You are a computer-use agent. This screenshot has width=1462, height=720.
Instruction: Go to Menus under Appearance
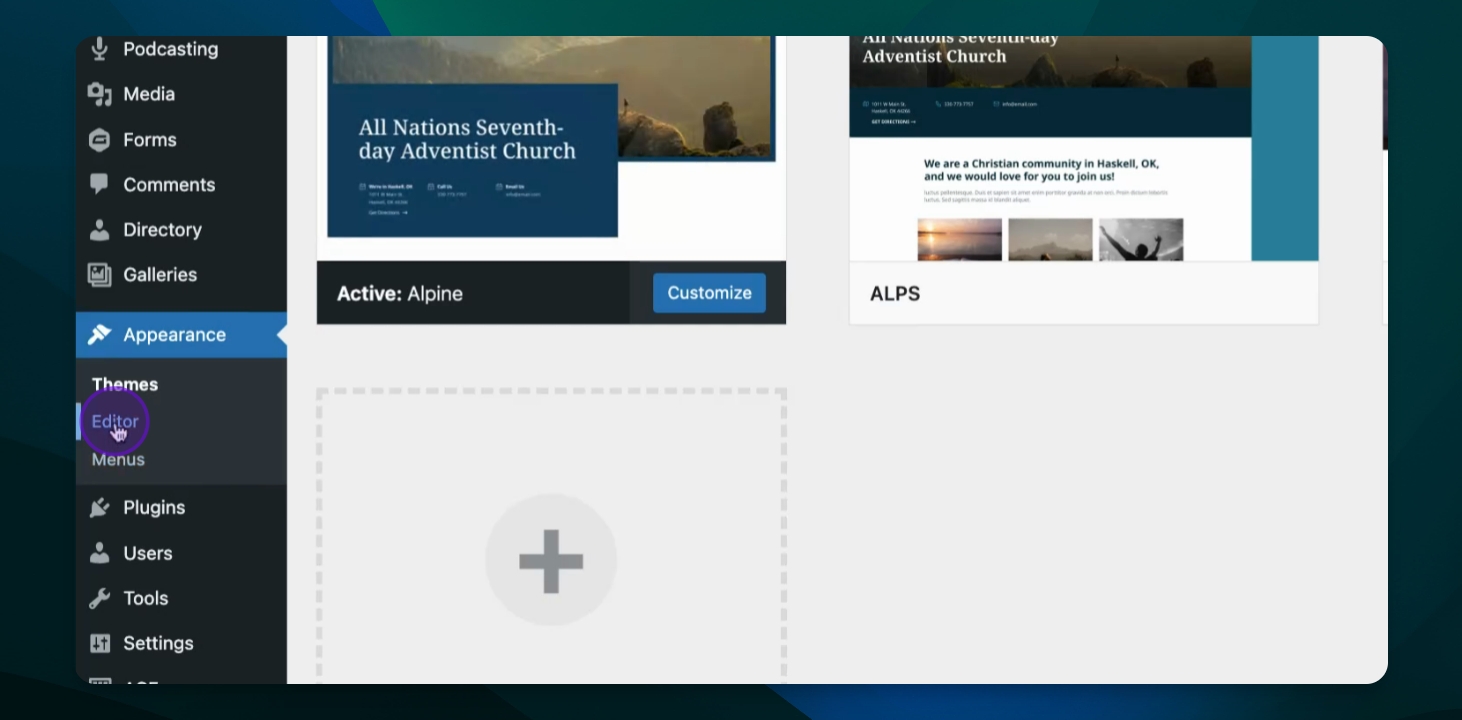118,460
